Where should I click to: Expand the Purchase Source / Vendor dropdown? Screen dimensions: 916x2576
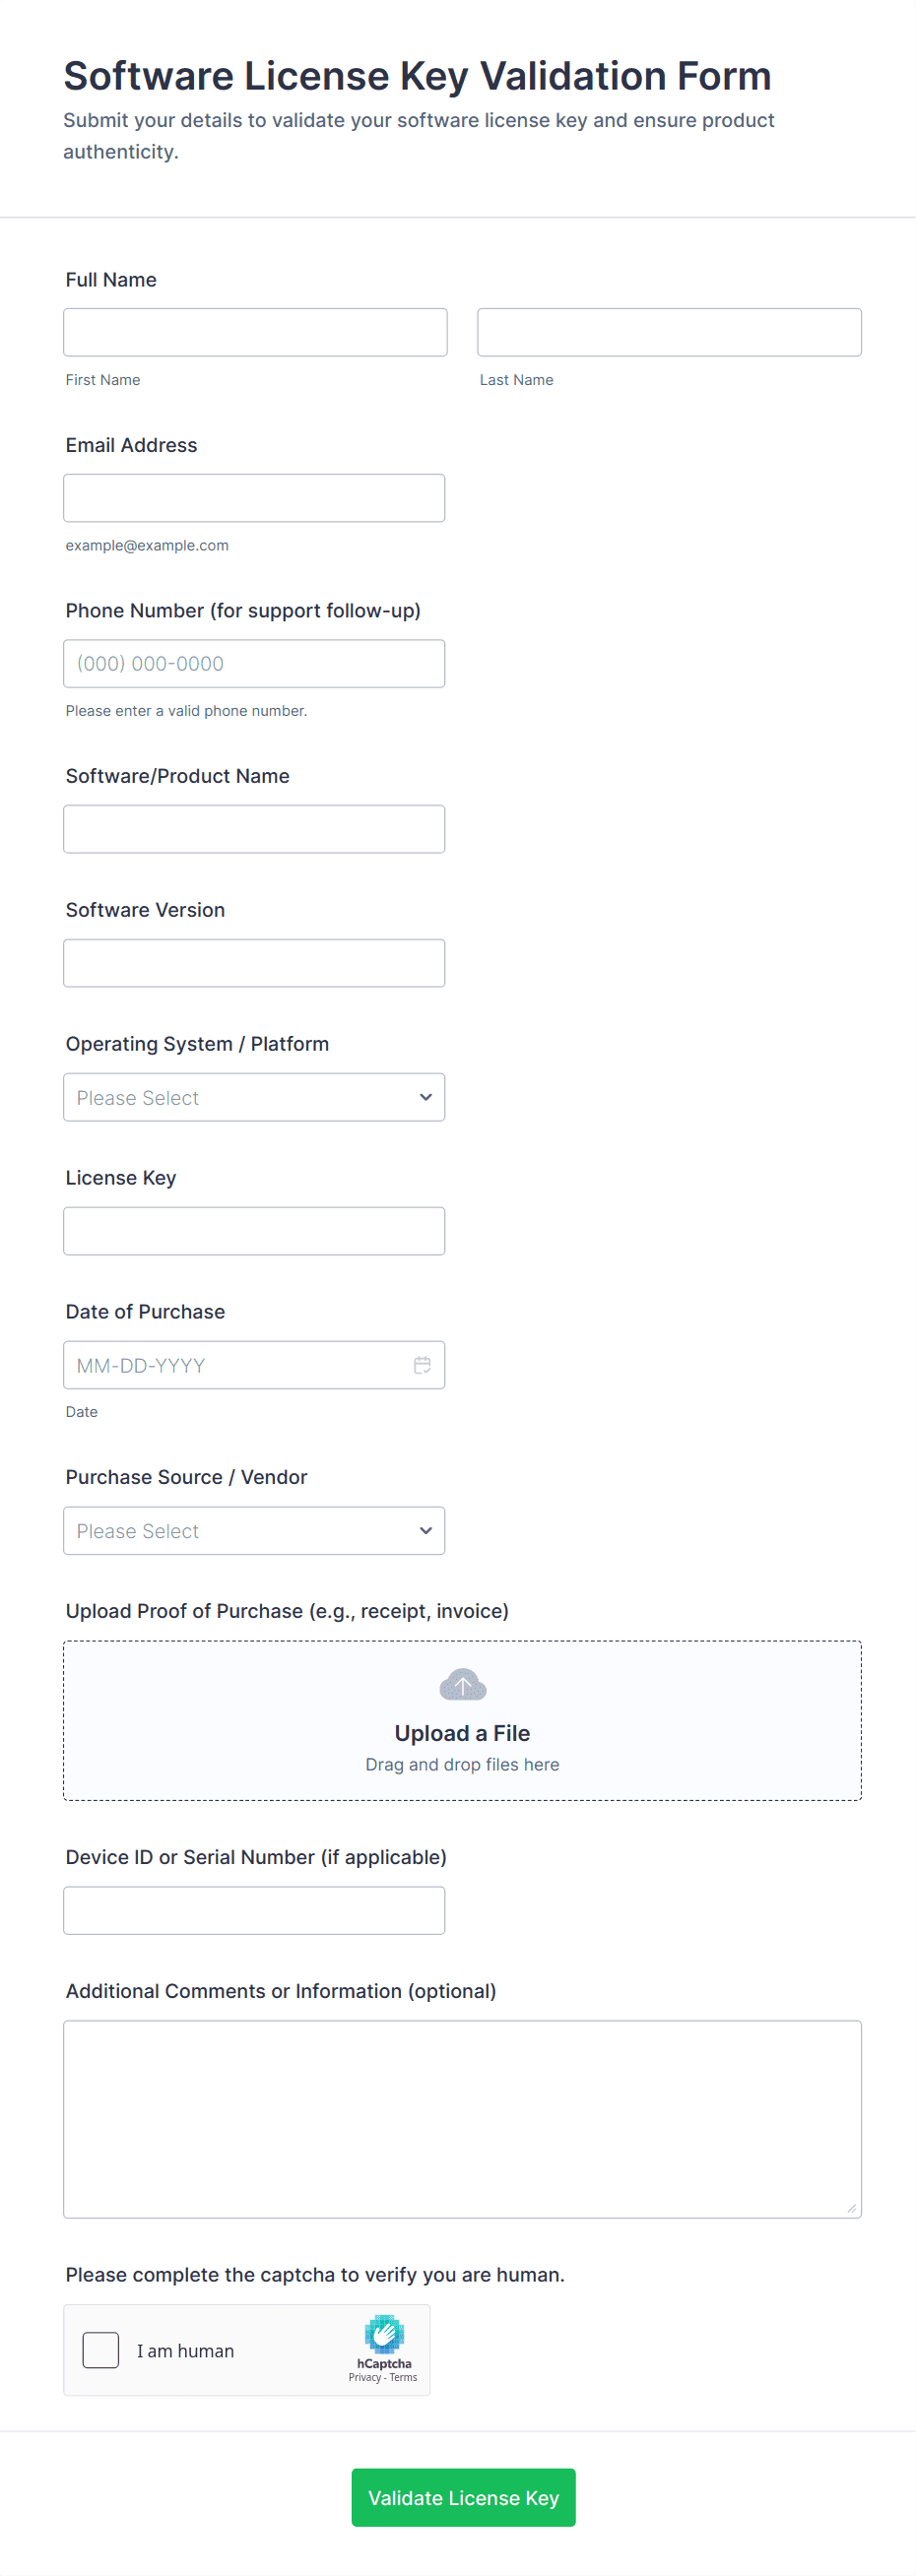pyautogui.click(x=254, y=1531)
